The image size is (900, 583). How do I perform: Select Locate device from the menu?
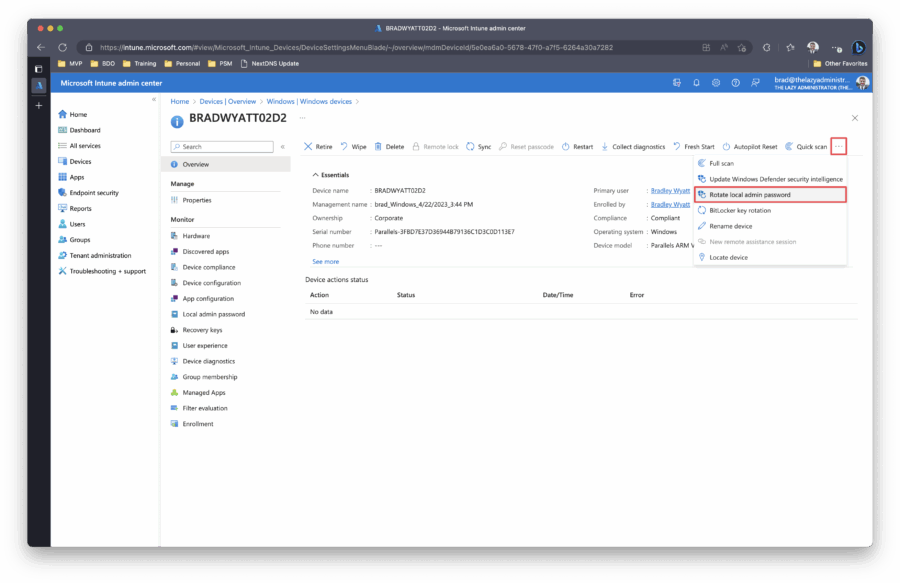point(728,258)
